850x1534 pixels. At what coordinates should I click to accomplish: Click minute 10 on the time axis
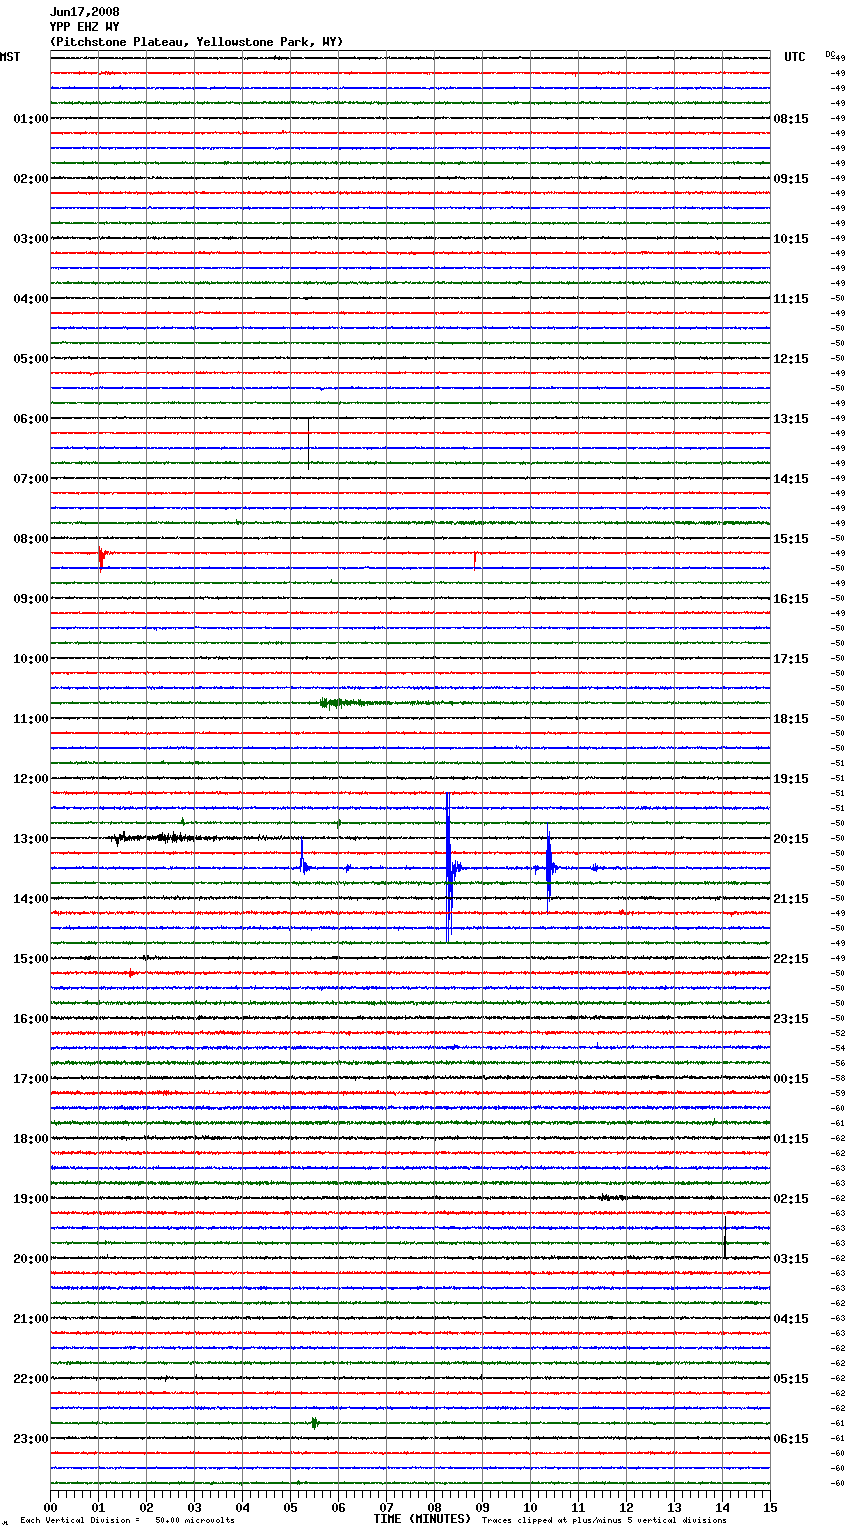click(530, 1507)
